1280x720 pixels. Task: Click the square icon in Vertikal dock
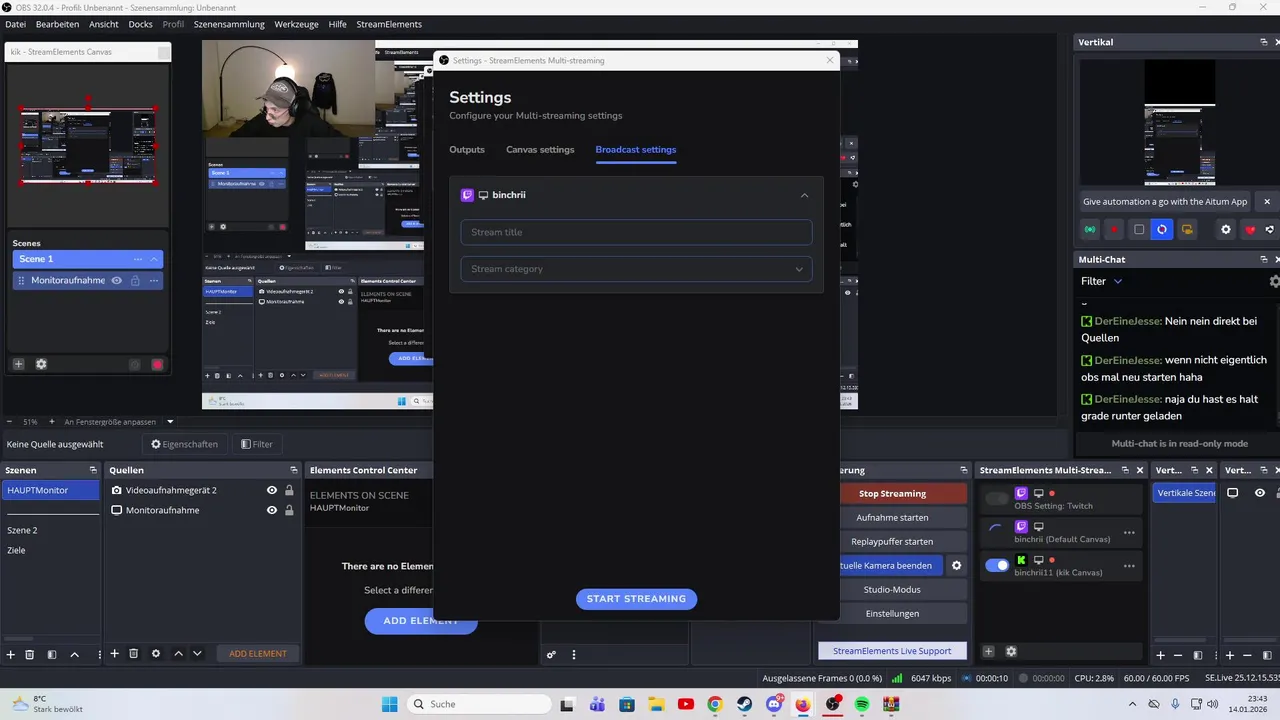click(1138, 229)
